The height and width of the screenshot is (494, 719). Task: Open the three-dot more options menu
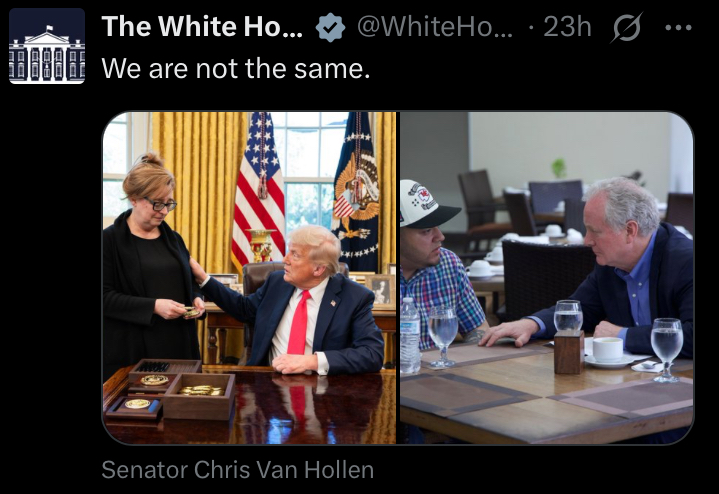pyautogui.click(x=678, y=28)
